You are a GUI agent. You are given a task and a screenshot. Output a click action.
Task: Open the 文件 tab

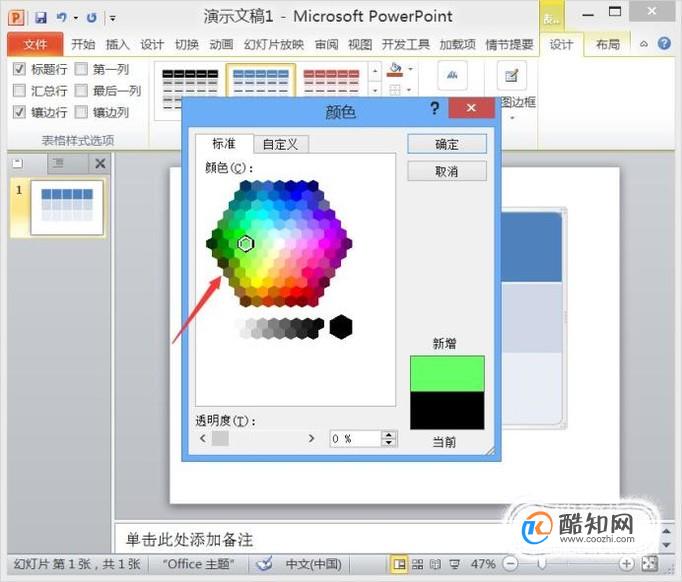pos(35,44)
